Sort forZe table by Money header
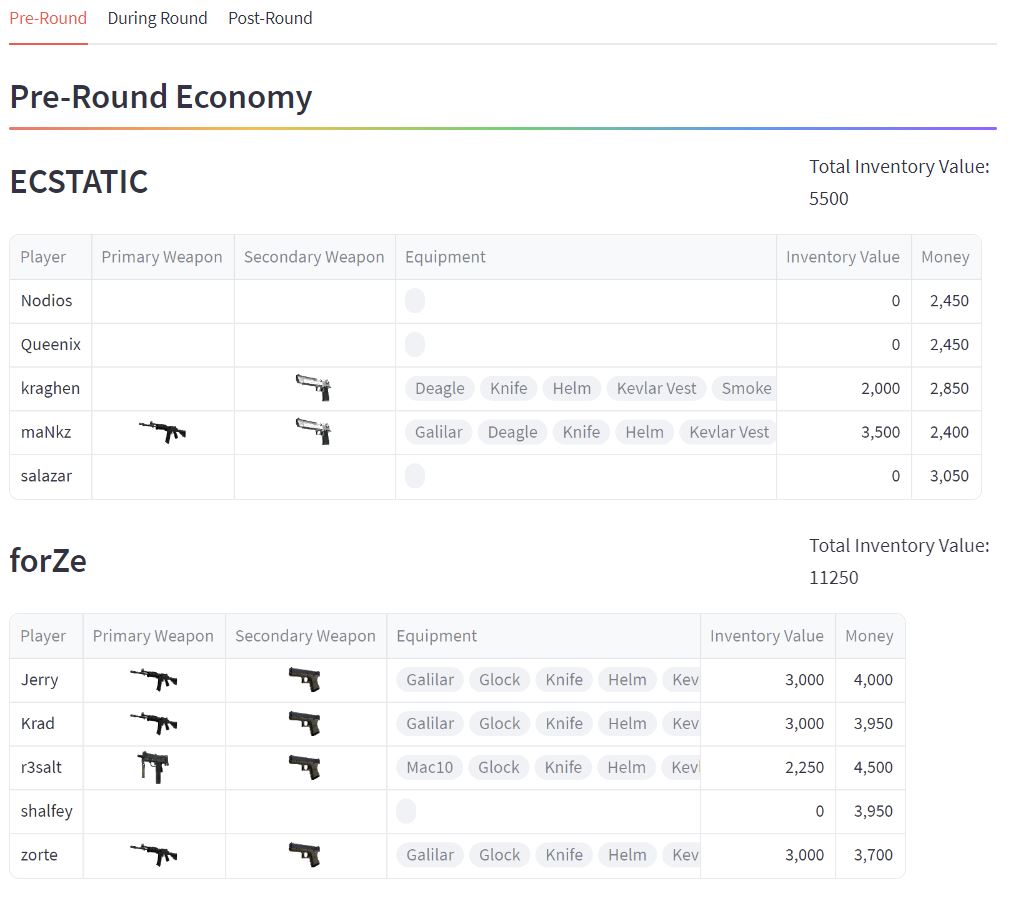Image resolution: width=1010 pixels, height=899 pixels. 869,636
